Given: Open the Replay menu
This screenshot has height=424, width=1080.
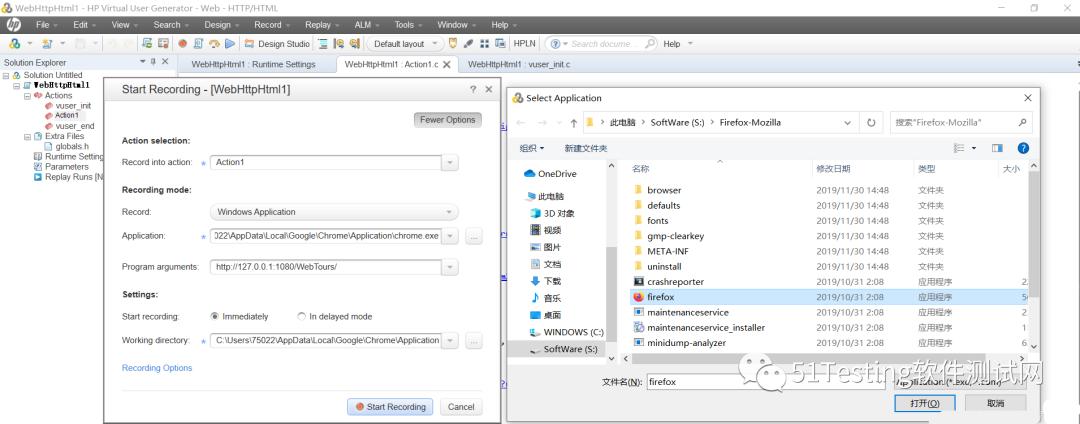Looking at the screenshot, I should point(318,24).
